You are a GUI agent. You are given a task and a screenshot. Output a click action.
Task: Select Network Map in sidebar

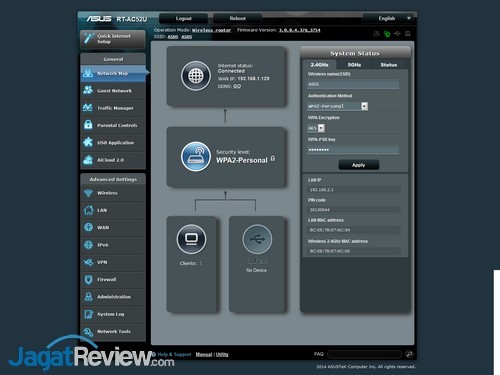tap(113, 73)
